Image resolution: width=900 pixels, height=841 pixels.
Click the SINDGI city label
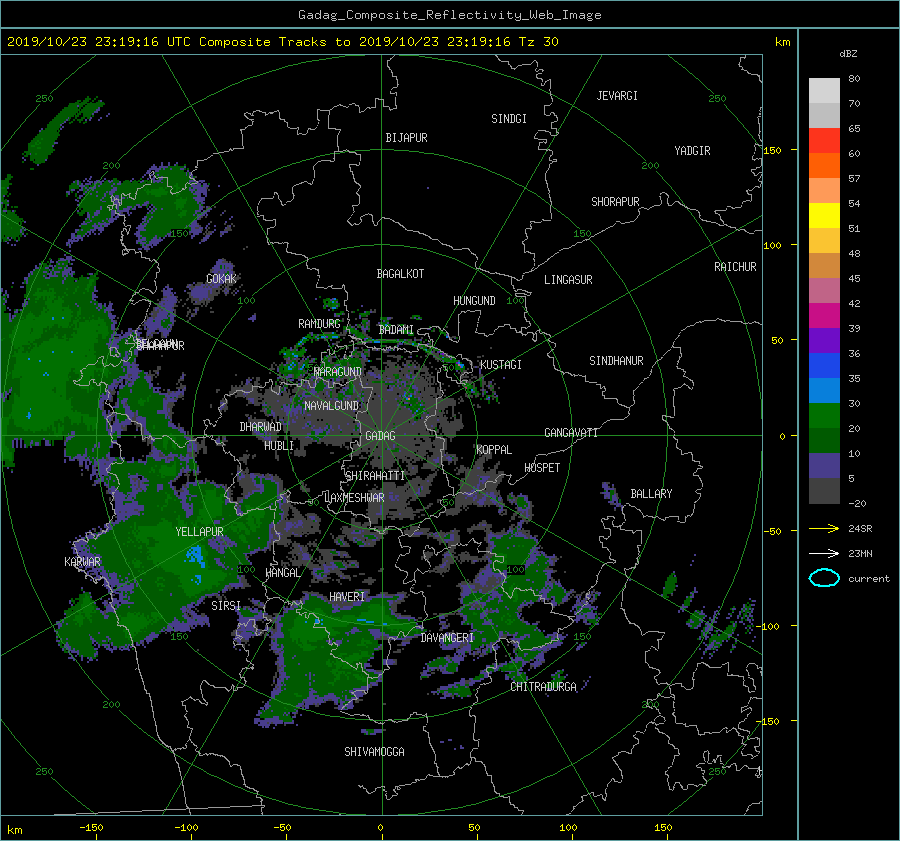coord(509,119)
